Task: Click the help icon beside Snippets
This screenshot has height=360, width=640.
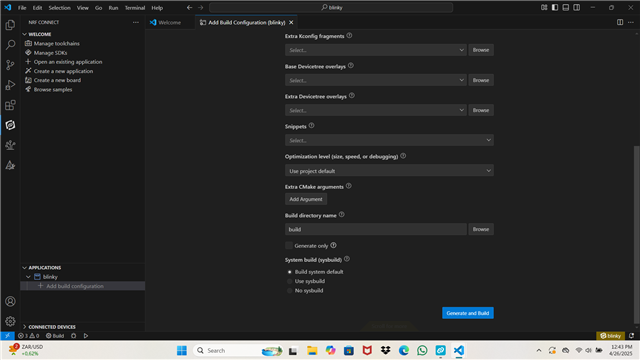Action: (x=311, y=126)
